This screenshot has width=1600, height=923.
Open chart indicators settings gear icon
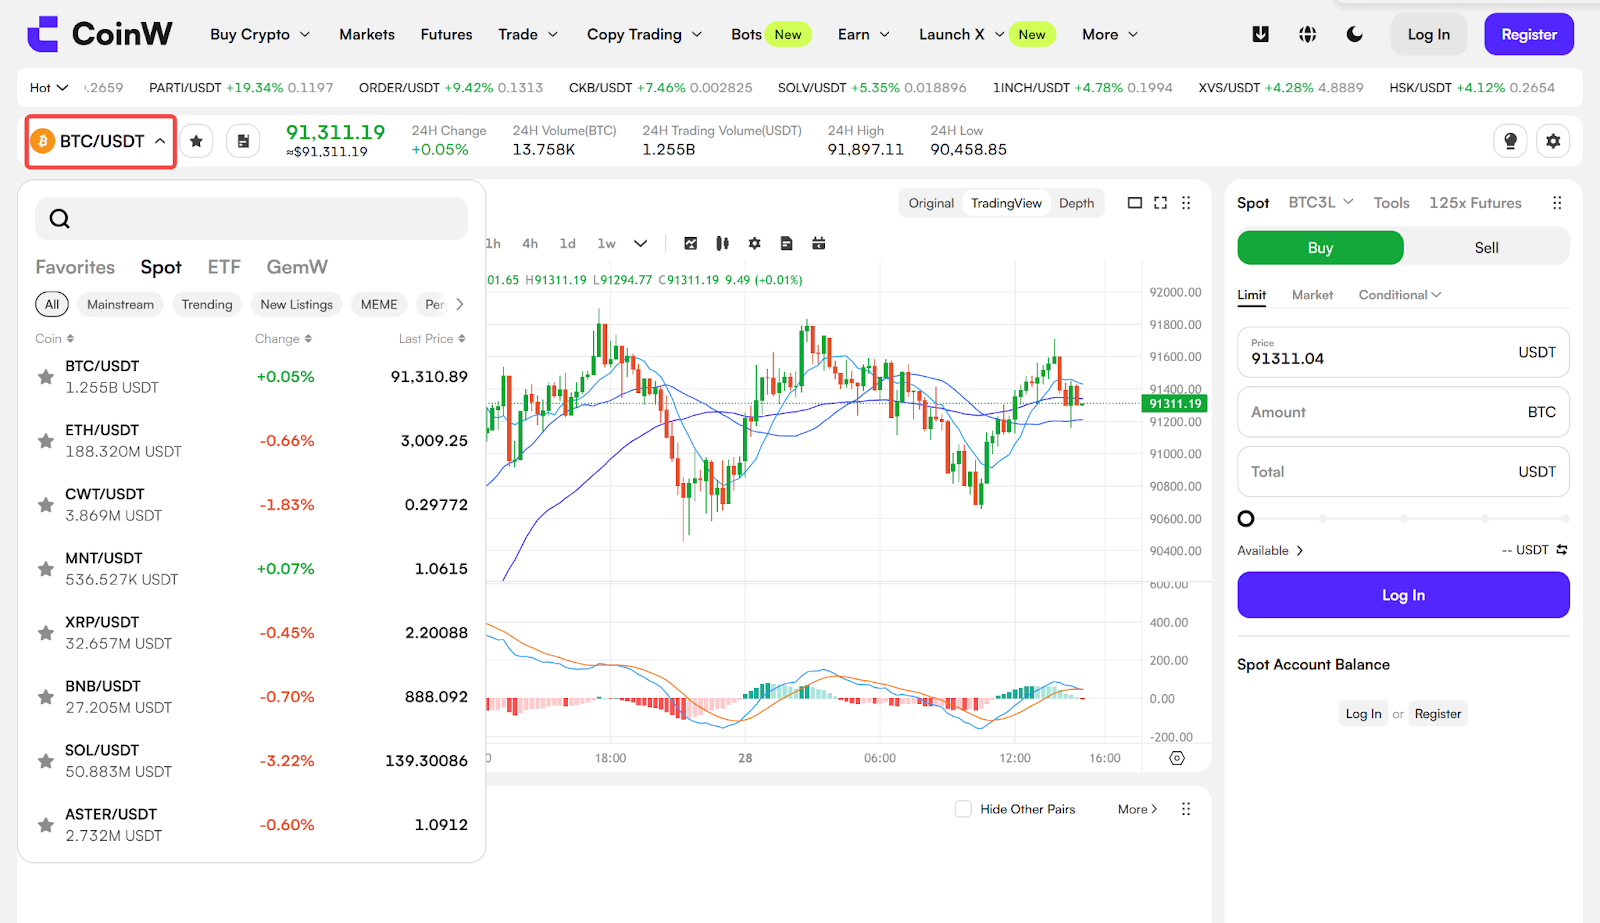(755, 243)
